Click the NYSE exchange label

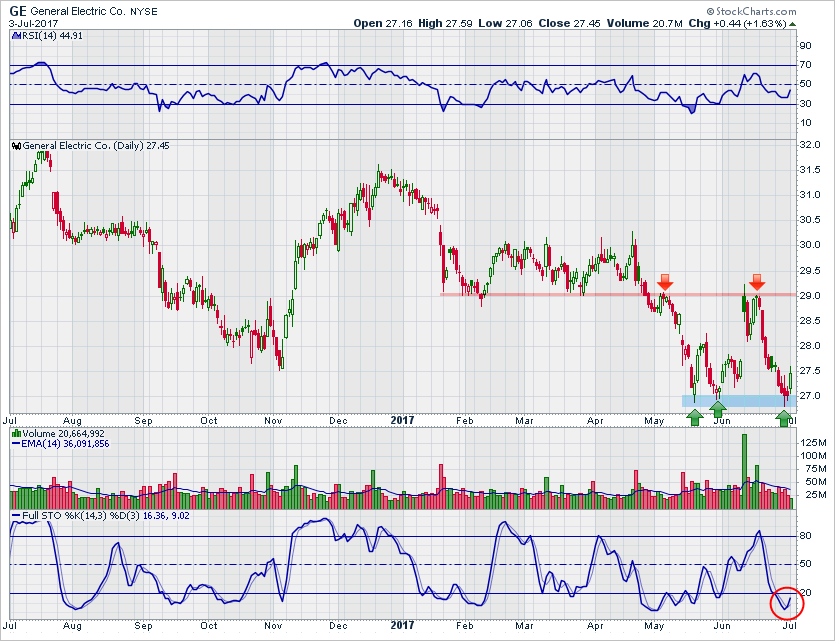[x=144, y=12]
